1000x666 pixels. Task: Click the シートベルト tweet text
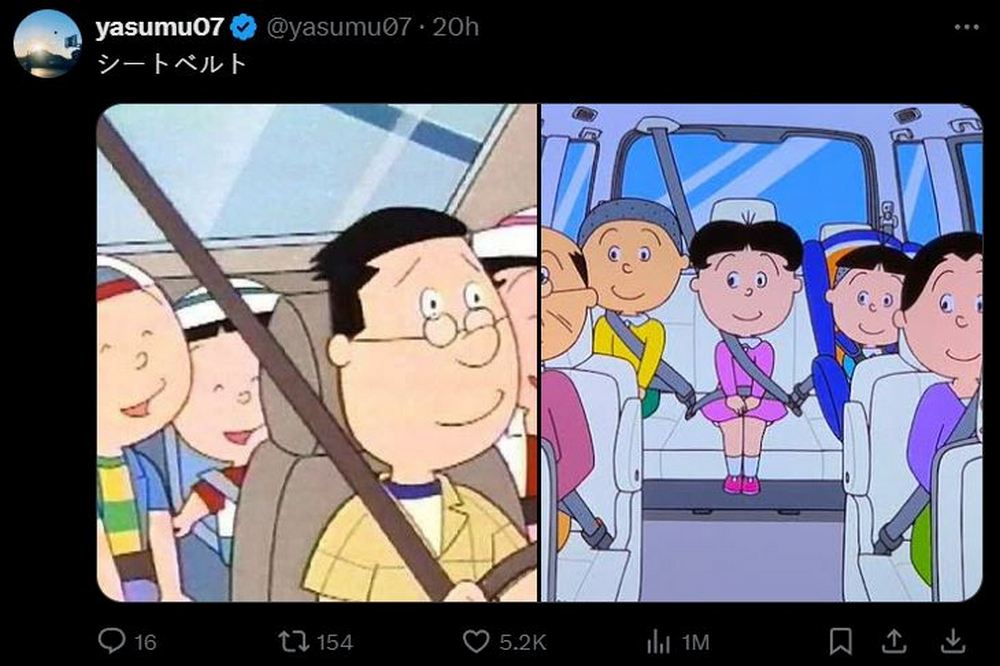point(171,64)
